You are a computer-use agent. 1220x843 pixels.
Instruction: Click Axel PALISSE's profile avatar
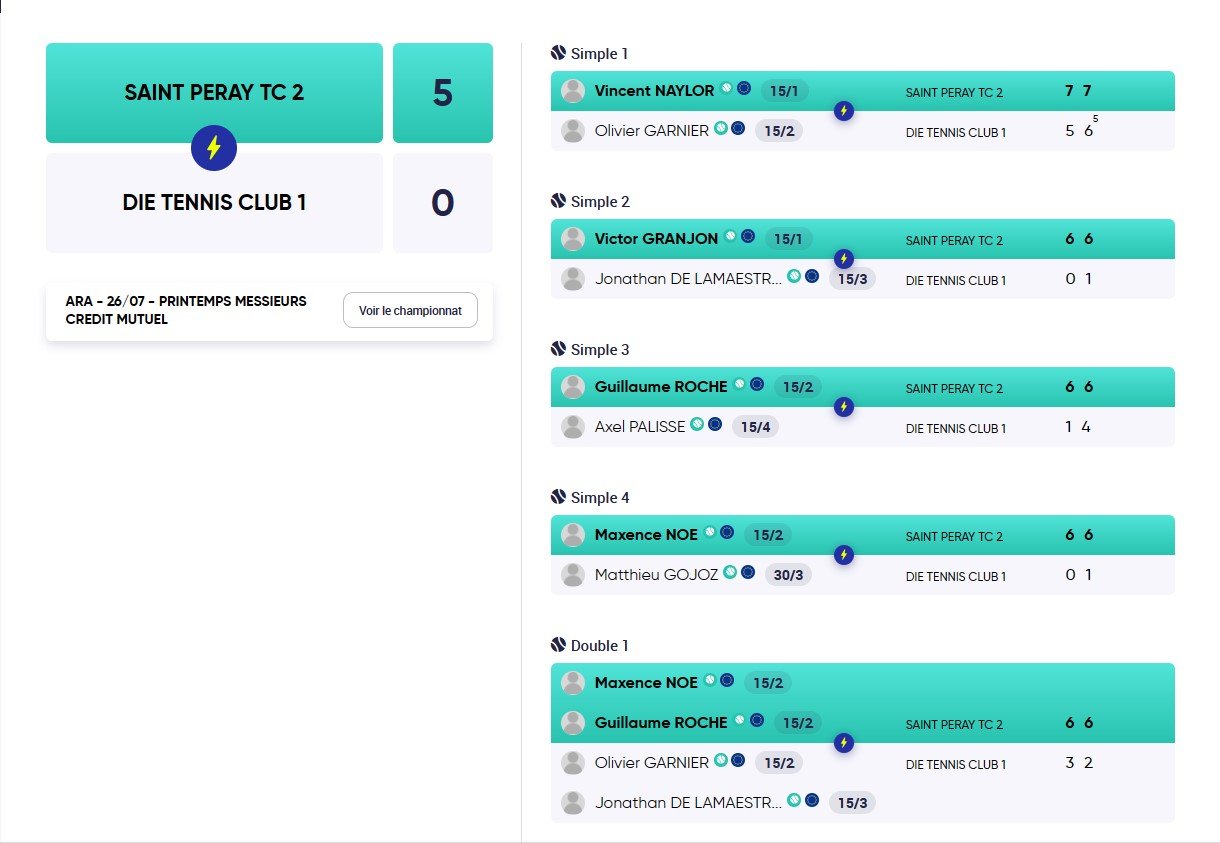pos(573,427)
